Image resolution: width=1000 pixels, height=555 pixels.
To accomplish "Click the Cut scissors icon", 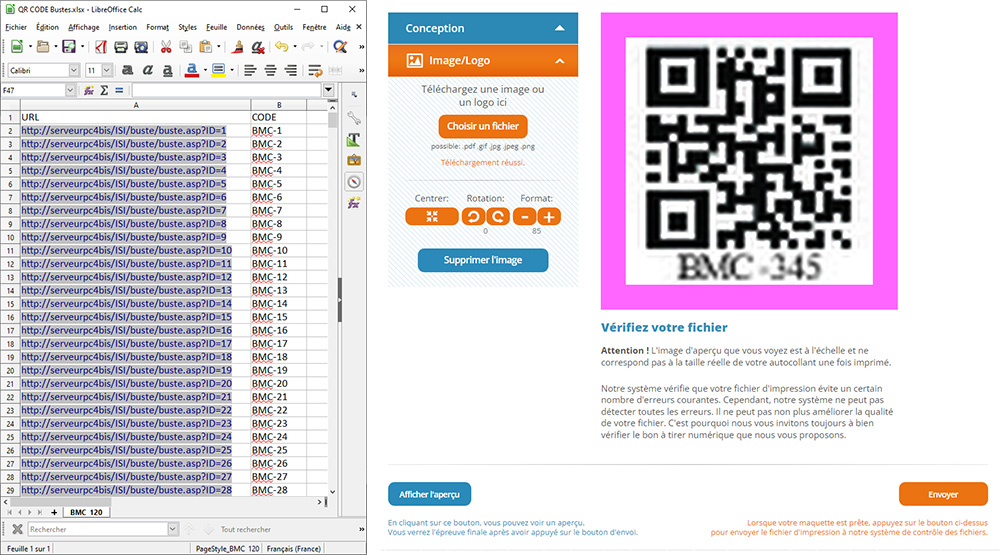I will (x=165, y=47).
